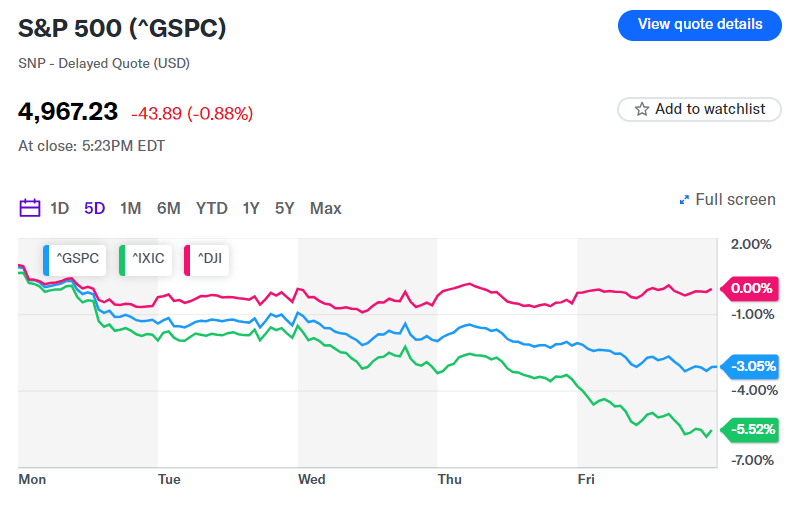Click the Tue axis label

169,479
